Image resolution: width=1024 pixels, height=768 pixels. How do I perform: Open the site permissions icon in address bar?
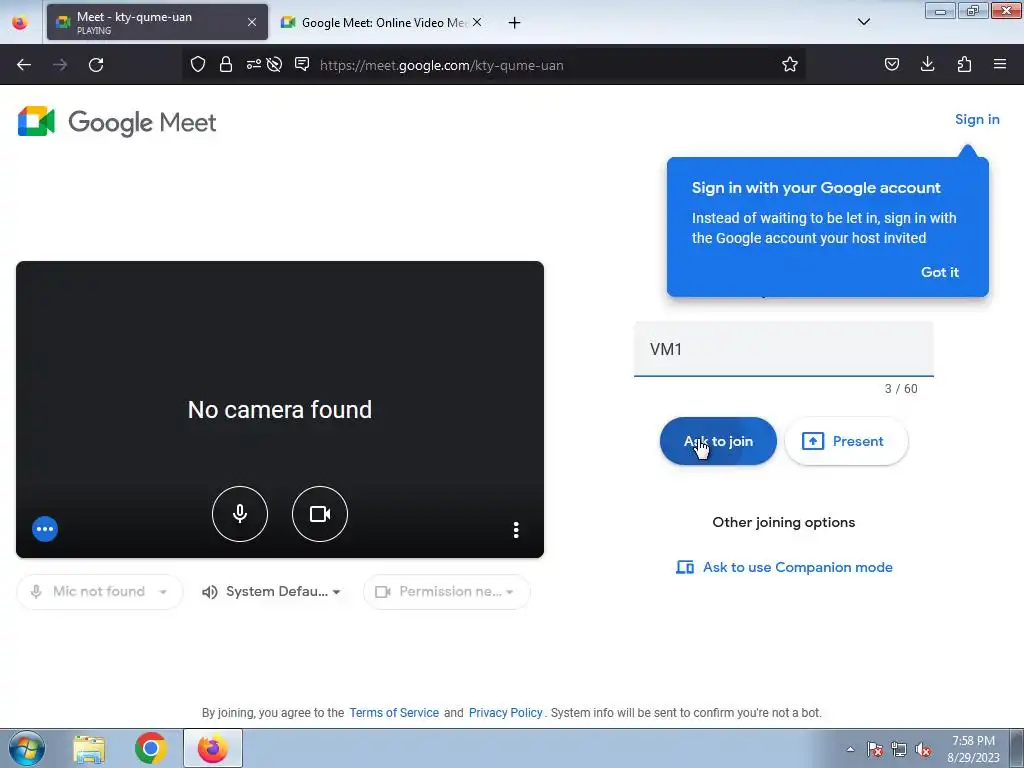(x=253, y=64)
